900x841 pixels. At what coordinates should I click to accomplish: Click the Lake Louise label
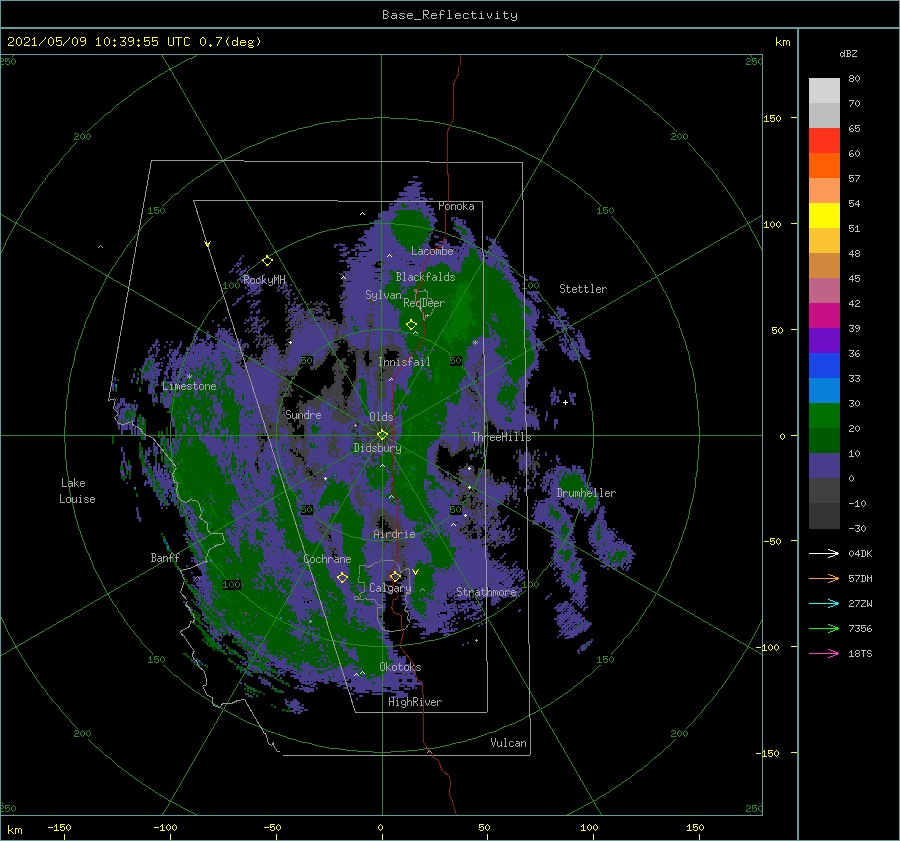coord(77,491)
